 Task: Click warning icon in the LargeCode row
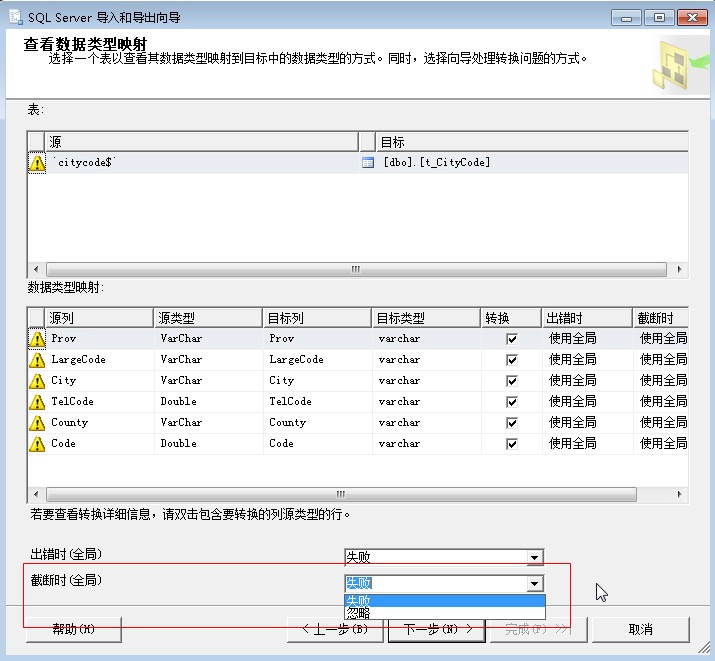(x=37, y=360)
